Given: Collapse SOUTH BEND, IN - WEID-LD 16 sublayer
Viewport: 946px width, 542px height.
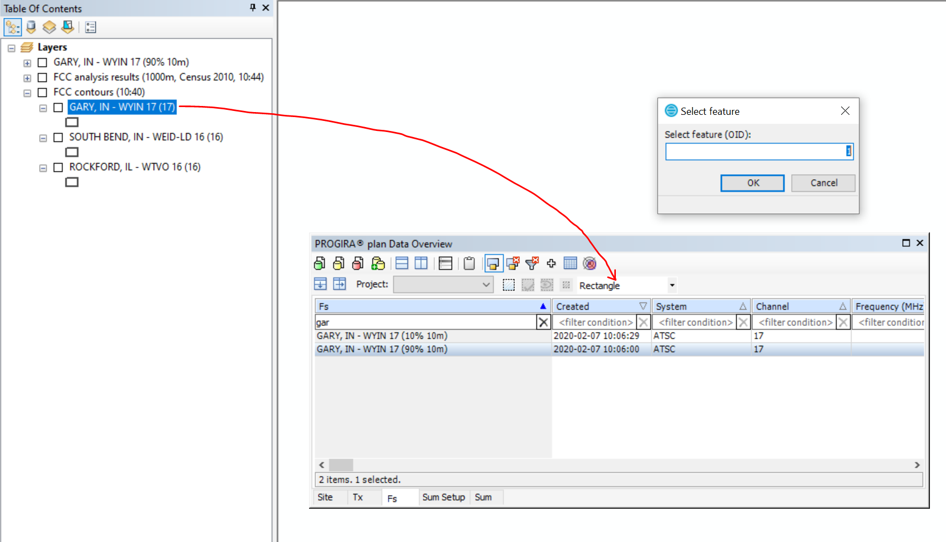Looking at the screenshot, I should pos(43,138).
